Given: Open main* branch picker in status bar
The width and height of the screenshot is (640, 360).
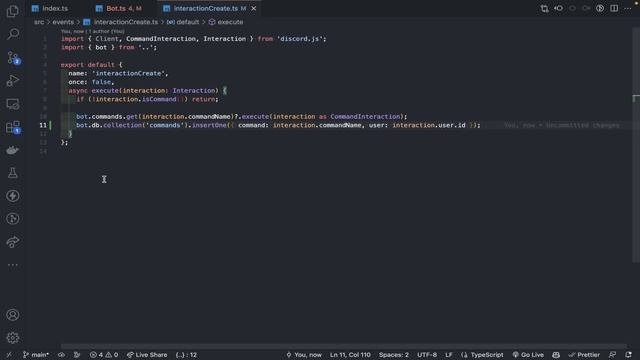Looking at the screenshot, I should (x=36, y=355).
